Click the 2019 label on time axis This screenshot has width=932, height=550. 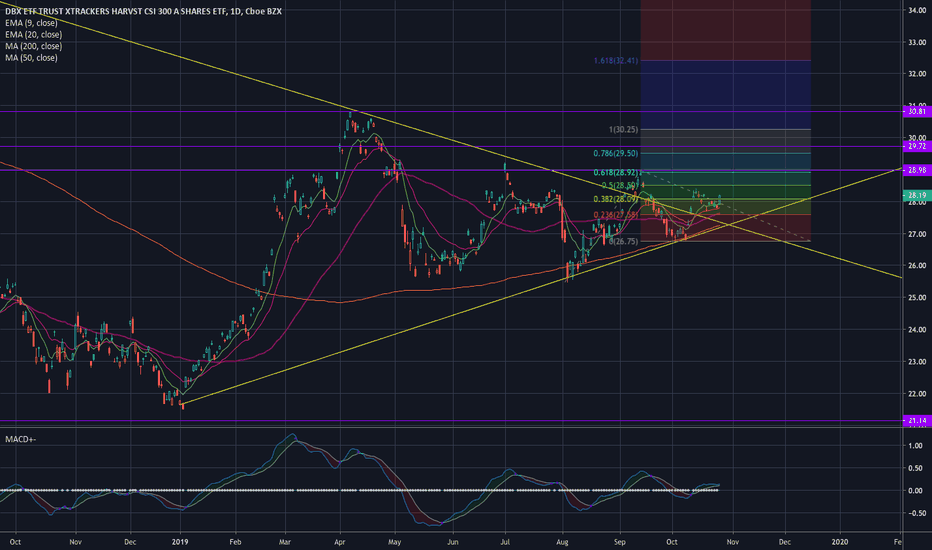click(x=180, y=542)
